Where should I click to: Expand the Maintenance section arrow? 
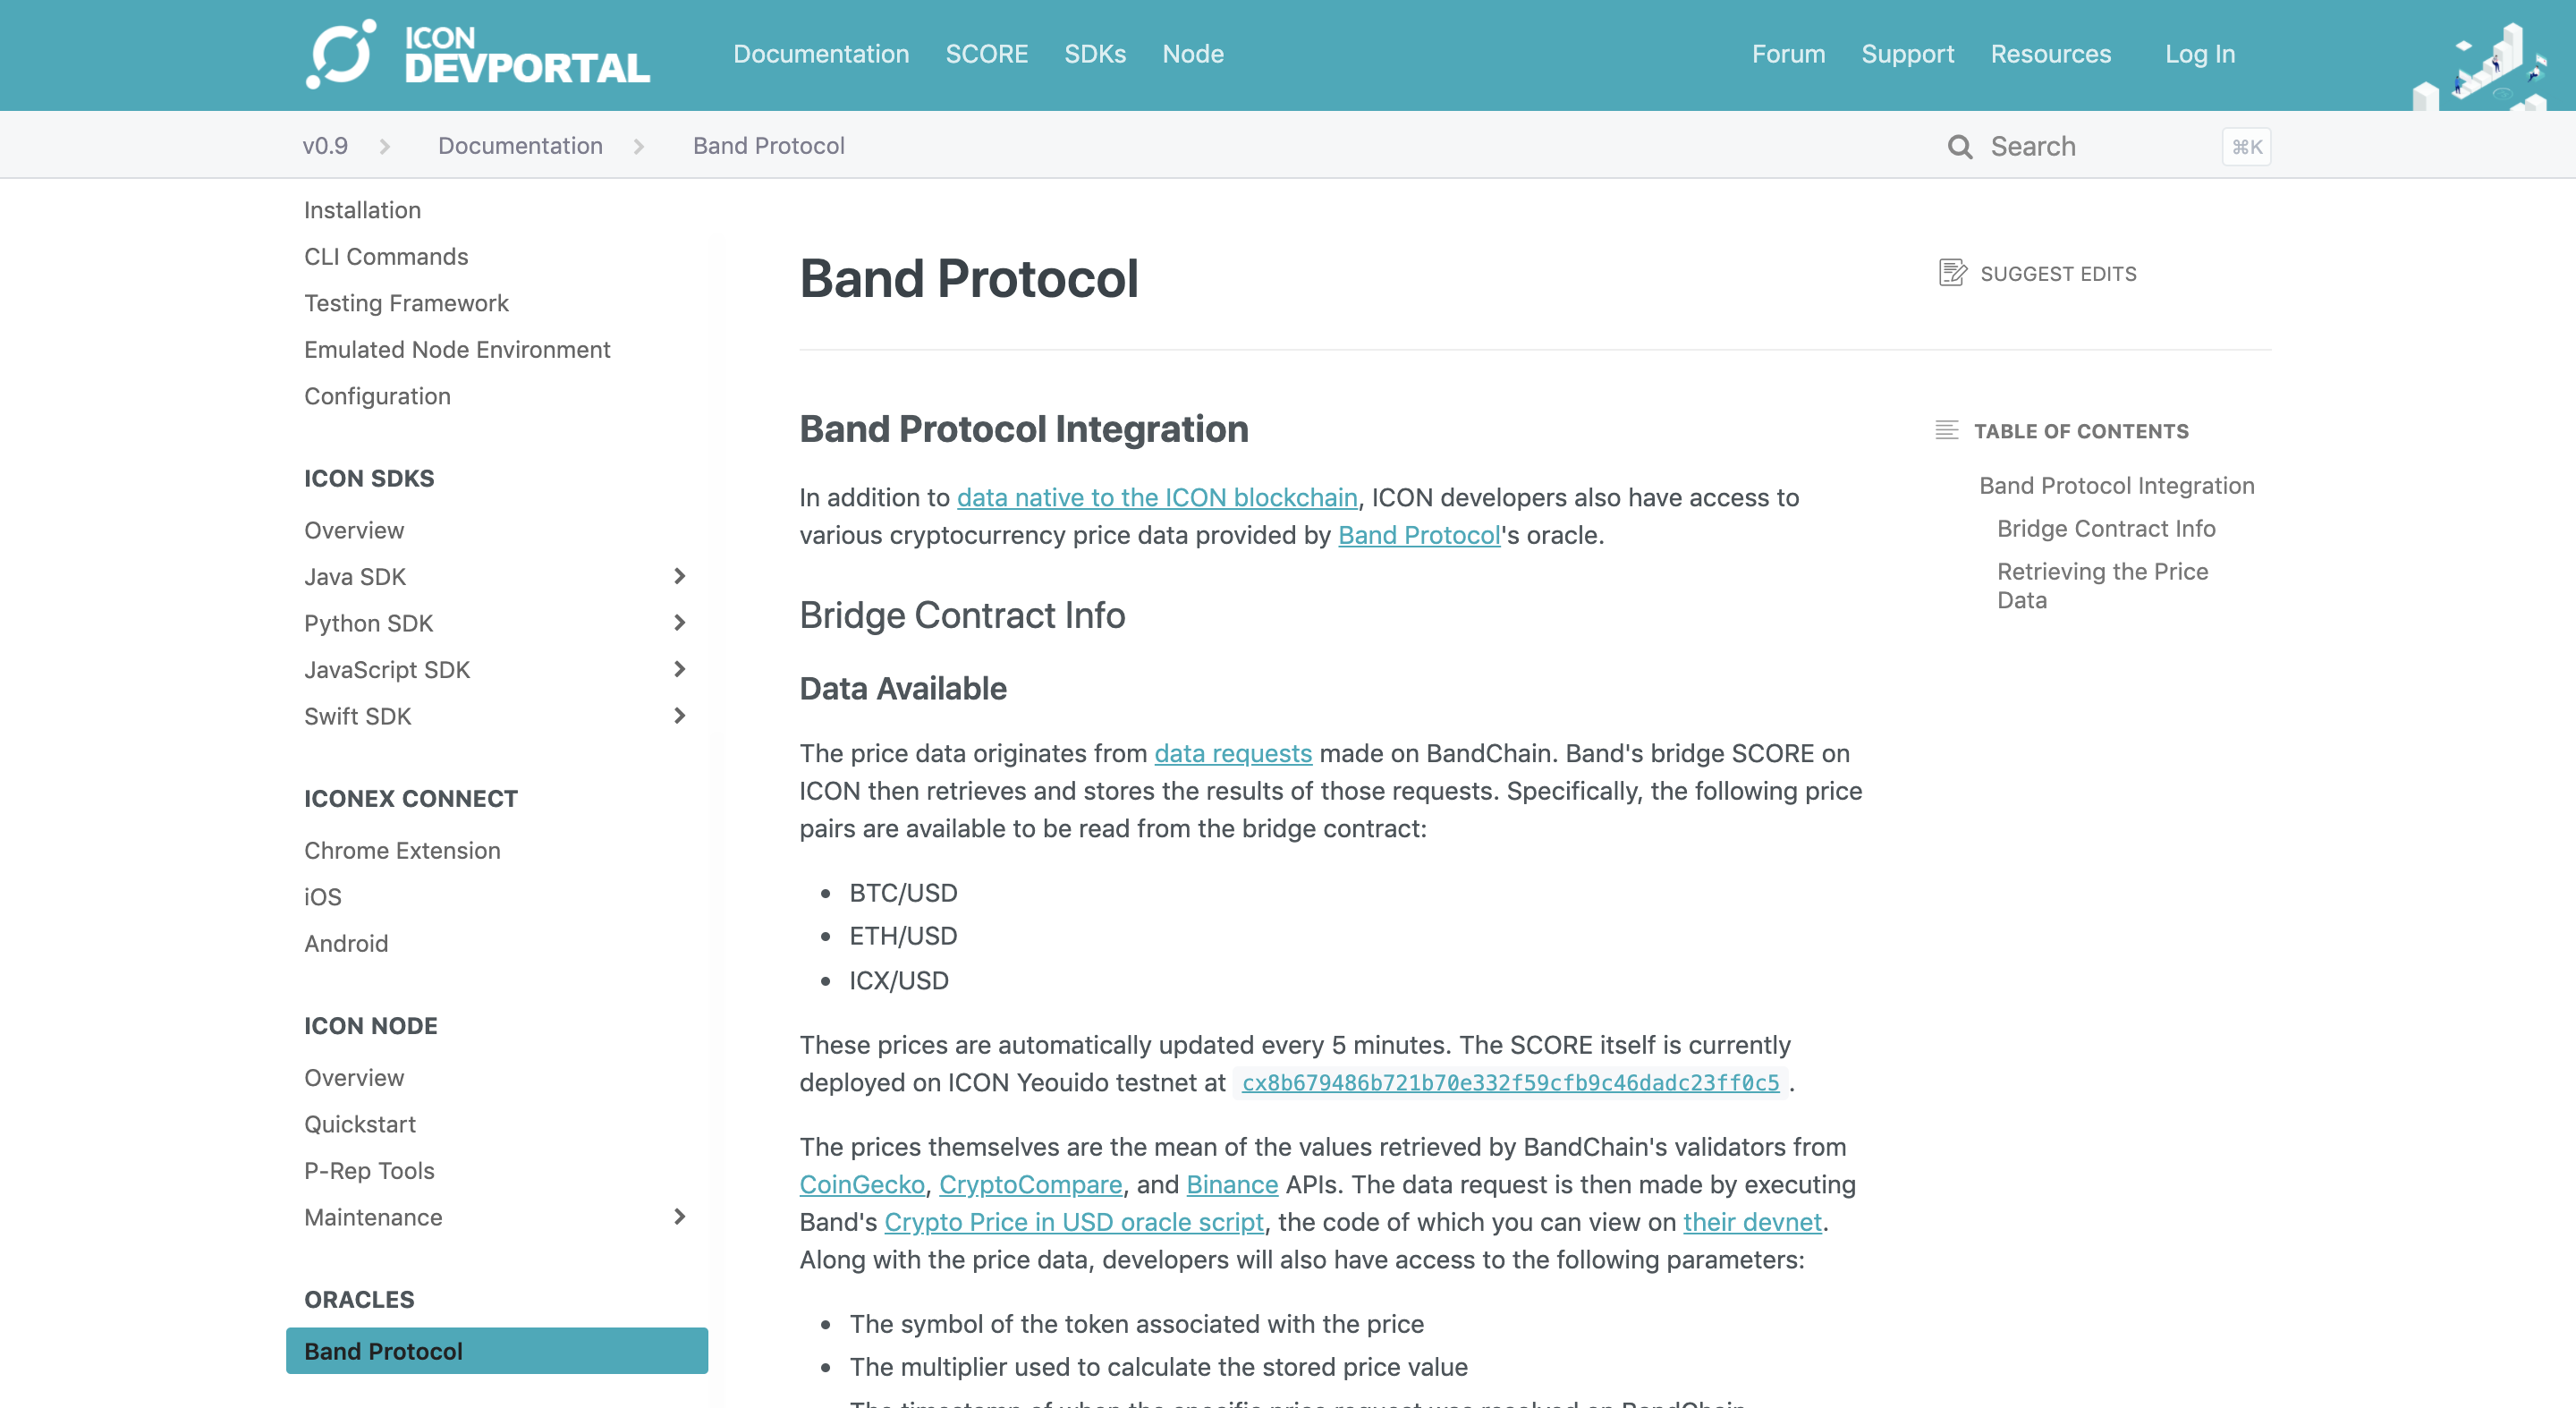click(679, 1216)
